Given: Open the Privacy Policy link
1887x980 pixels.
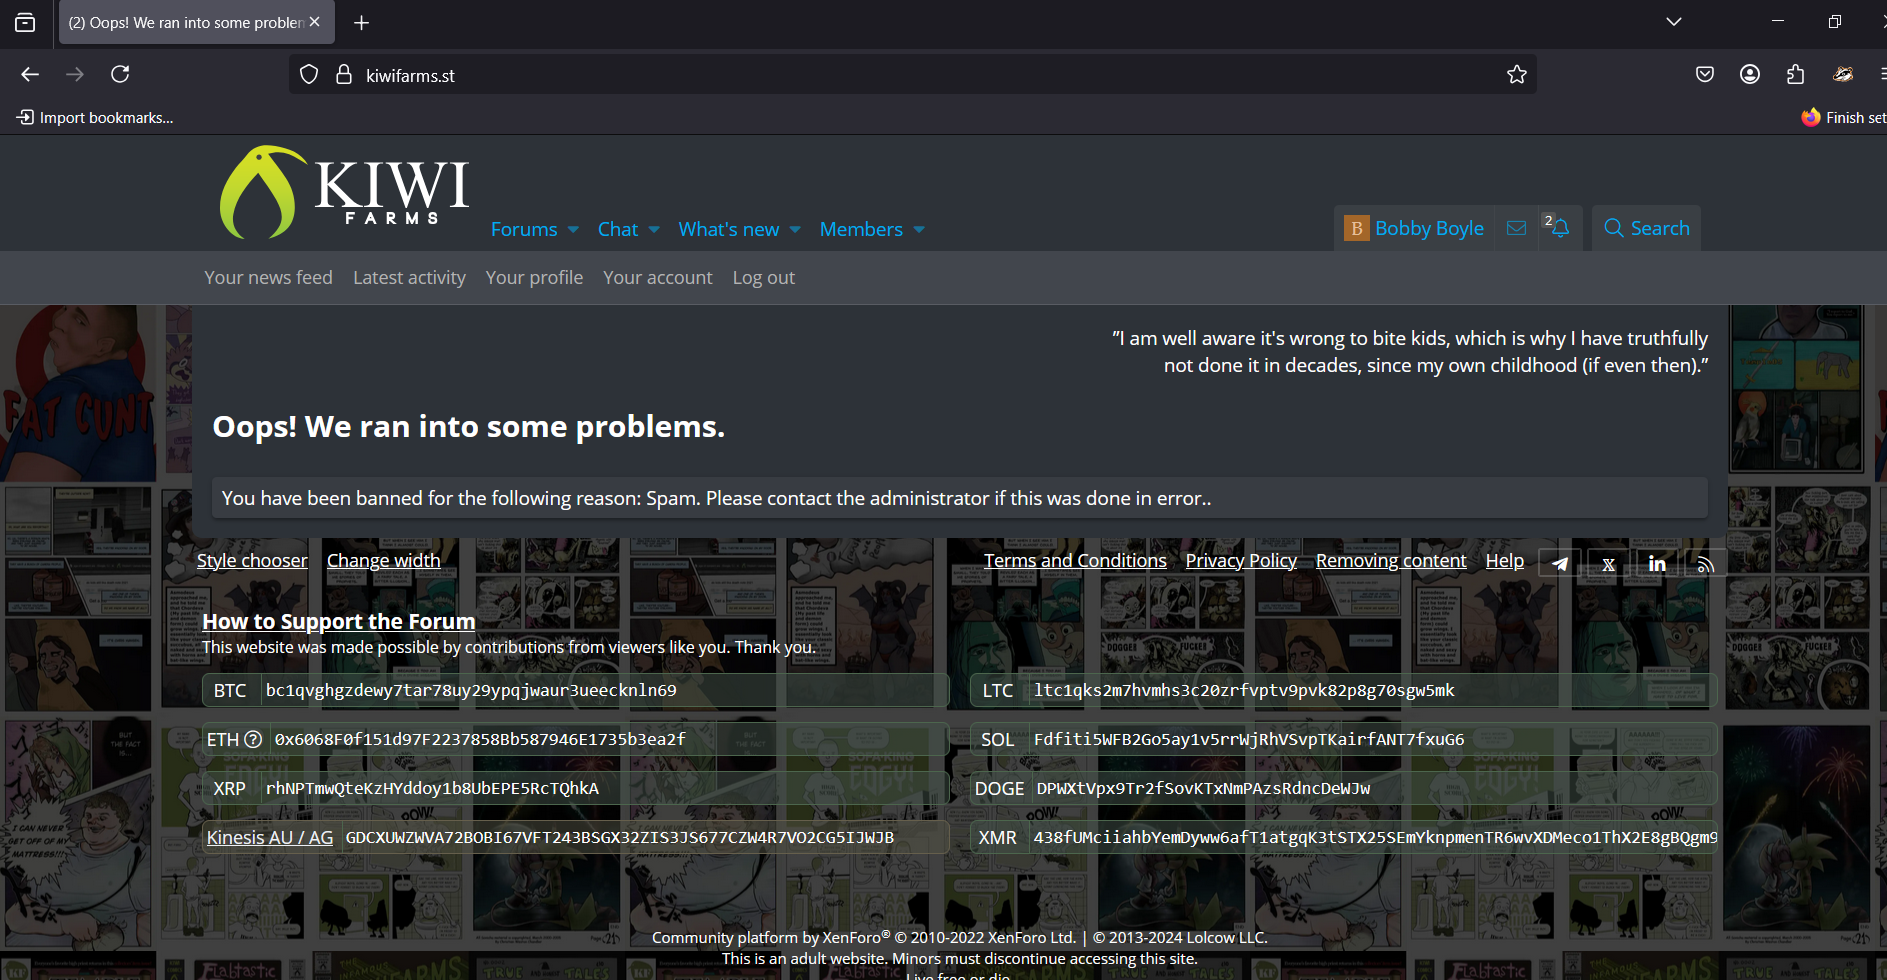Looking at the screenshot, I should 1241,561.
